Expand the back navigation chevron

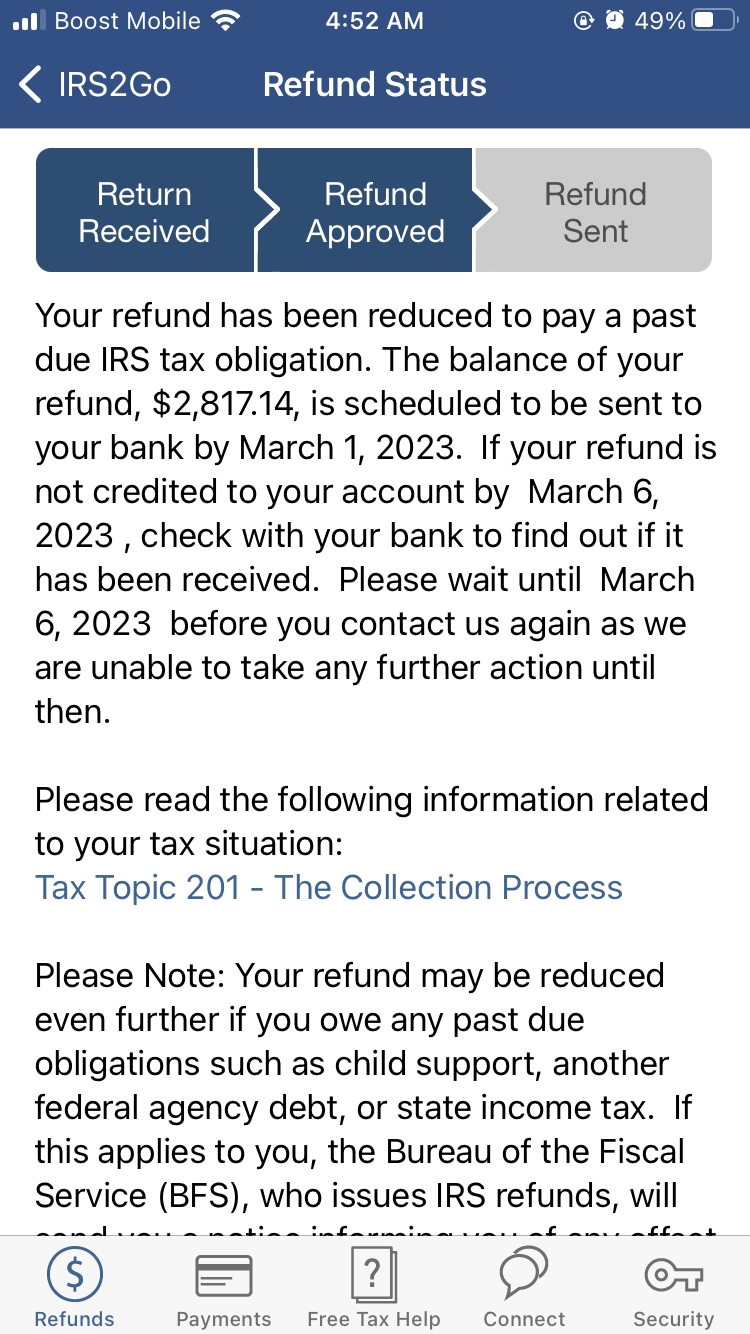click(27, 85)
